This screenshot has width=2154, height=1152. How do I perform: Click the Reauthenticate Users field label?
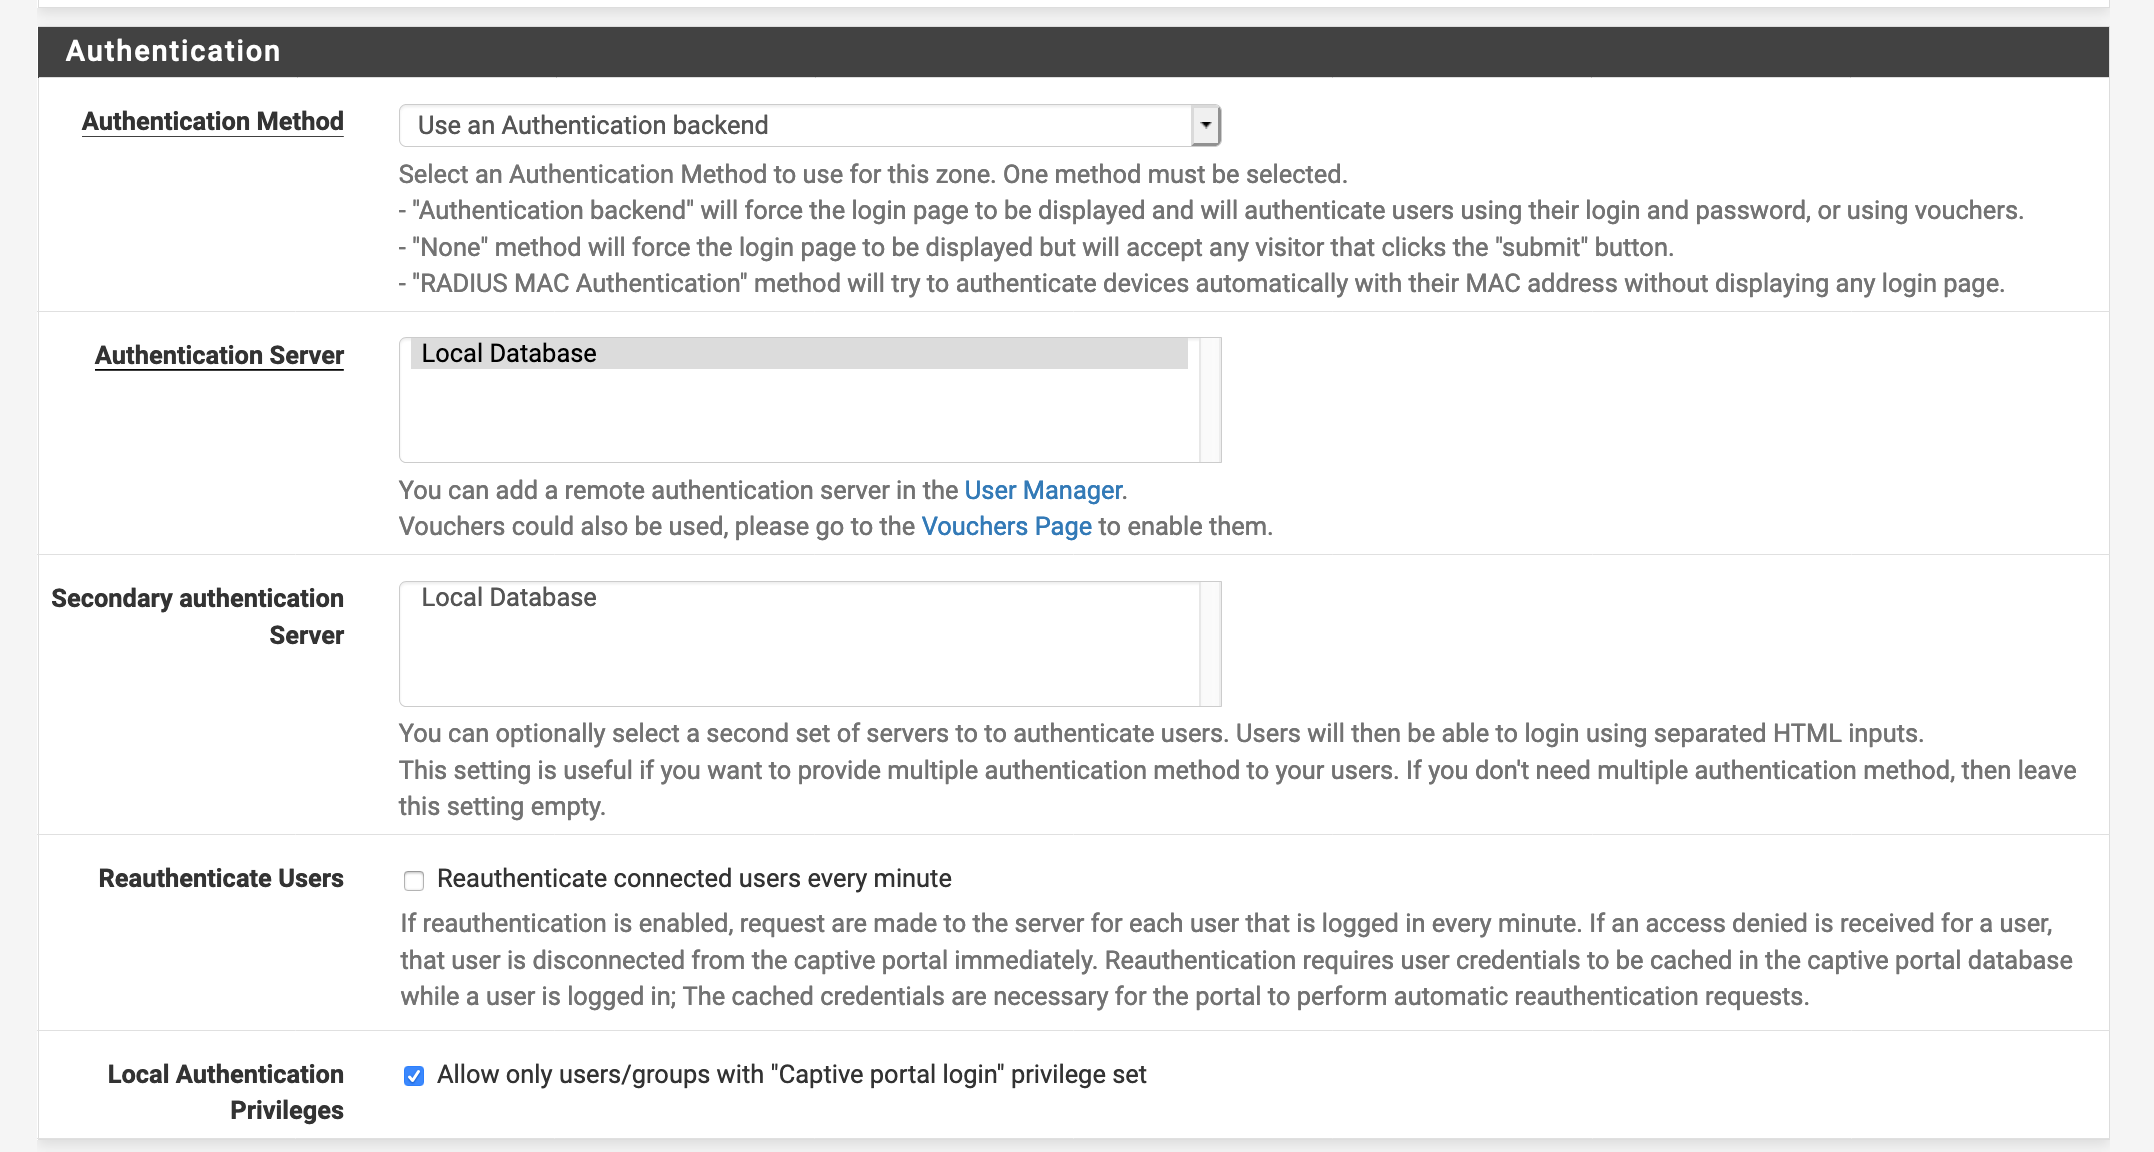(220, 878)
